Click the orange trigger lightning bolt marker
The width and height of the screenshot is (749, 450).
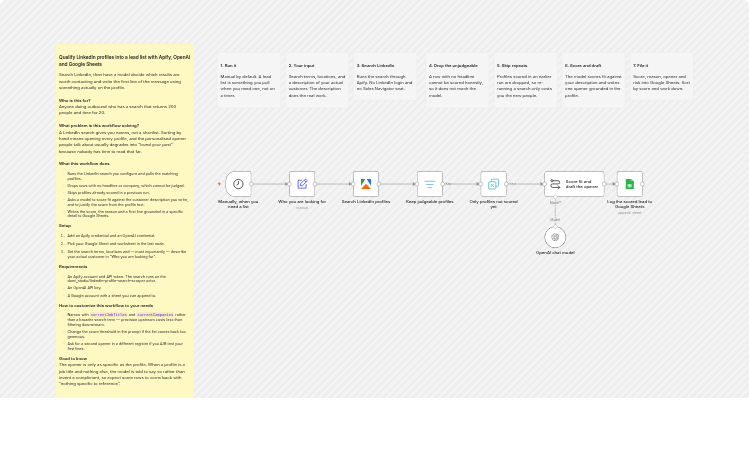point(219,184)
